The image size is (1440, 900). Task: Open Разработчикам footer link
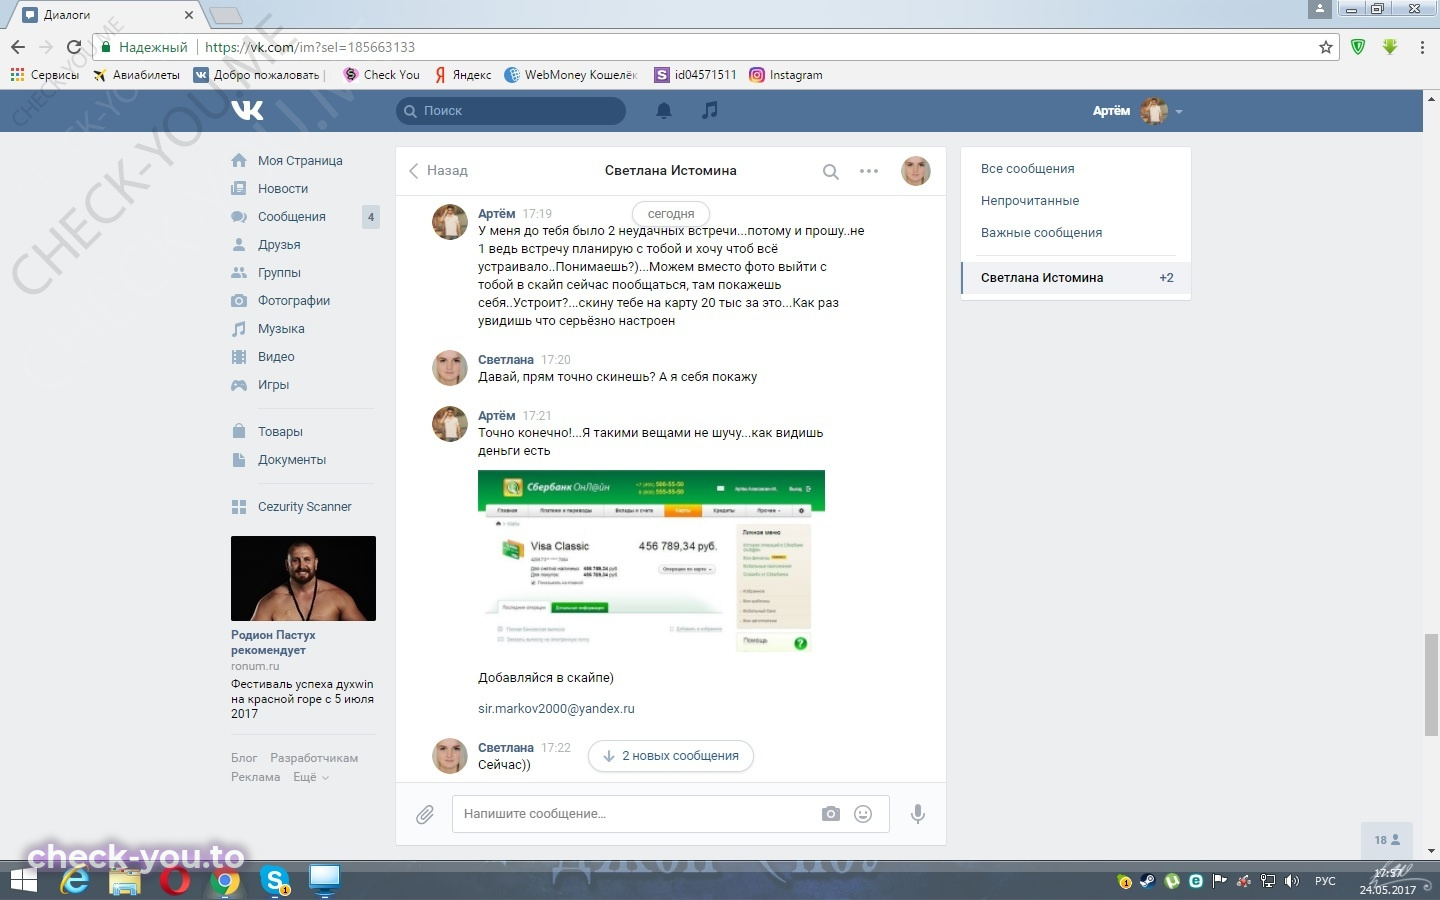pyautogui.click(x=314, y=758)
